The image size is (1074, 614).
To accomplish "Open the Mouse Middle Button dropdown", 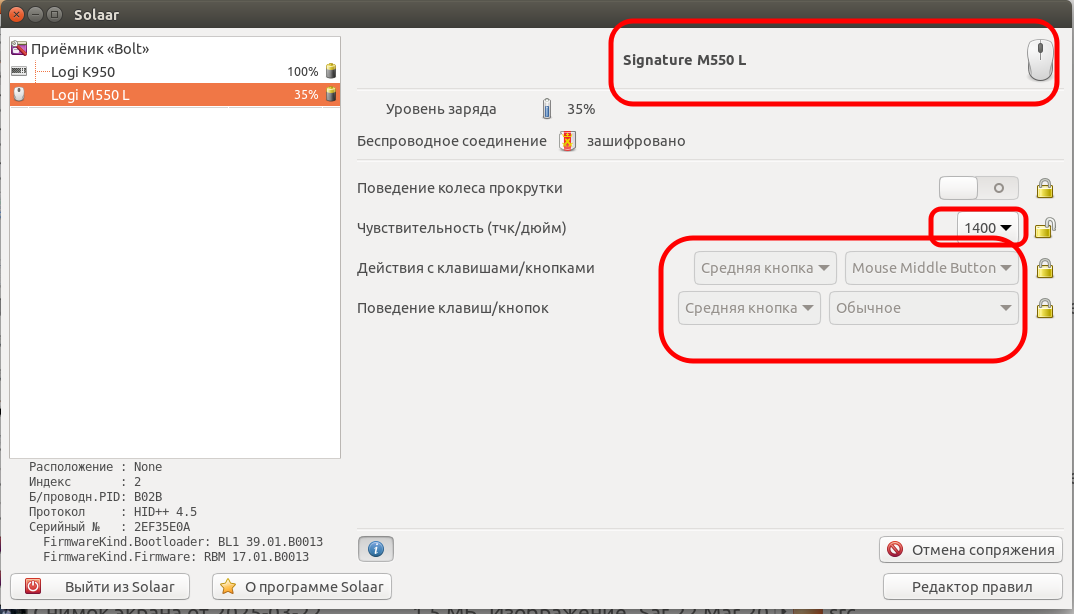I will coord(932,268).
